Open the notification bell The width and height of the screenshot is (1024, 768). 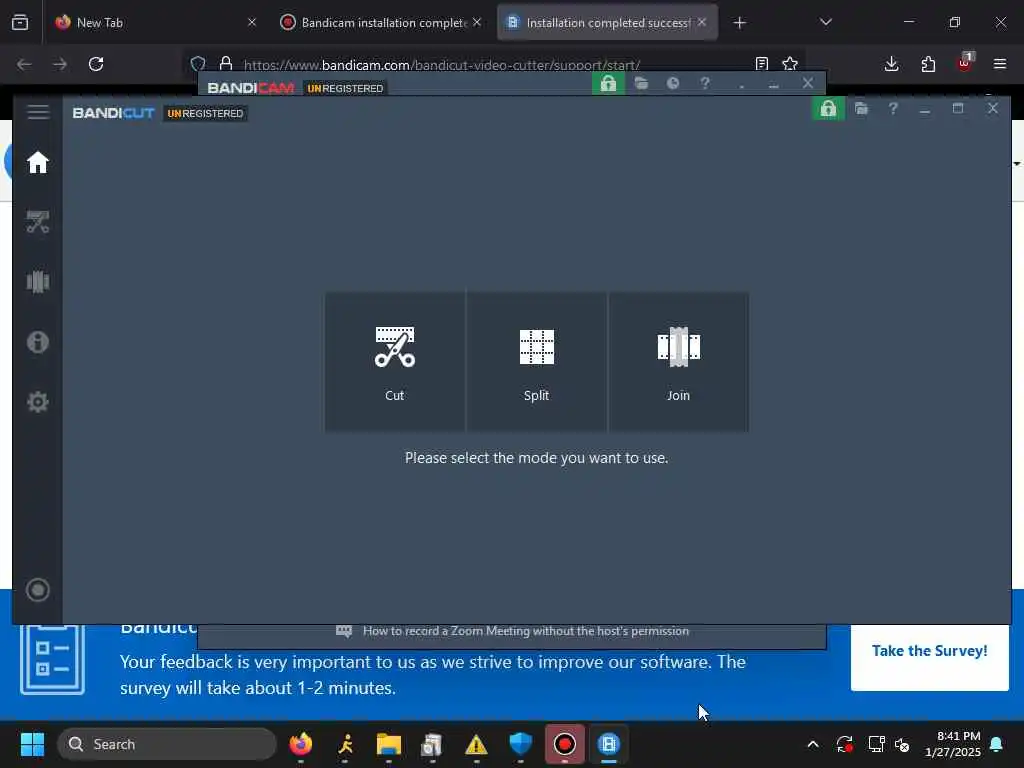click(997, 744)
